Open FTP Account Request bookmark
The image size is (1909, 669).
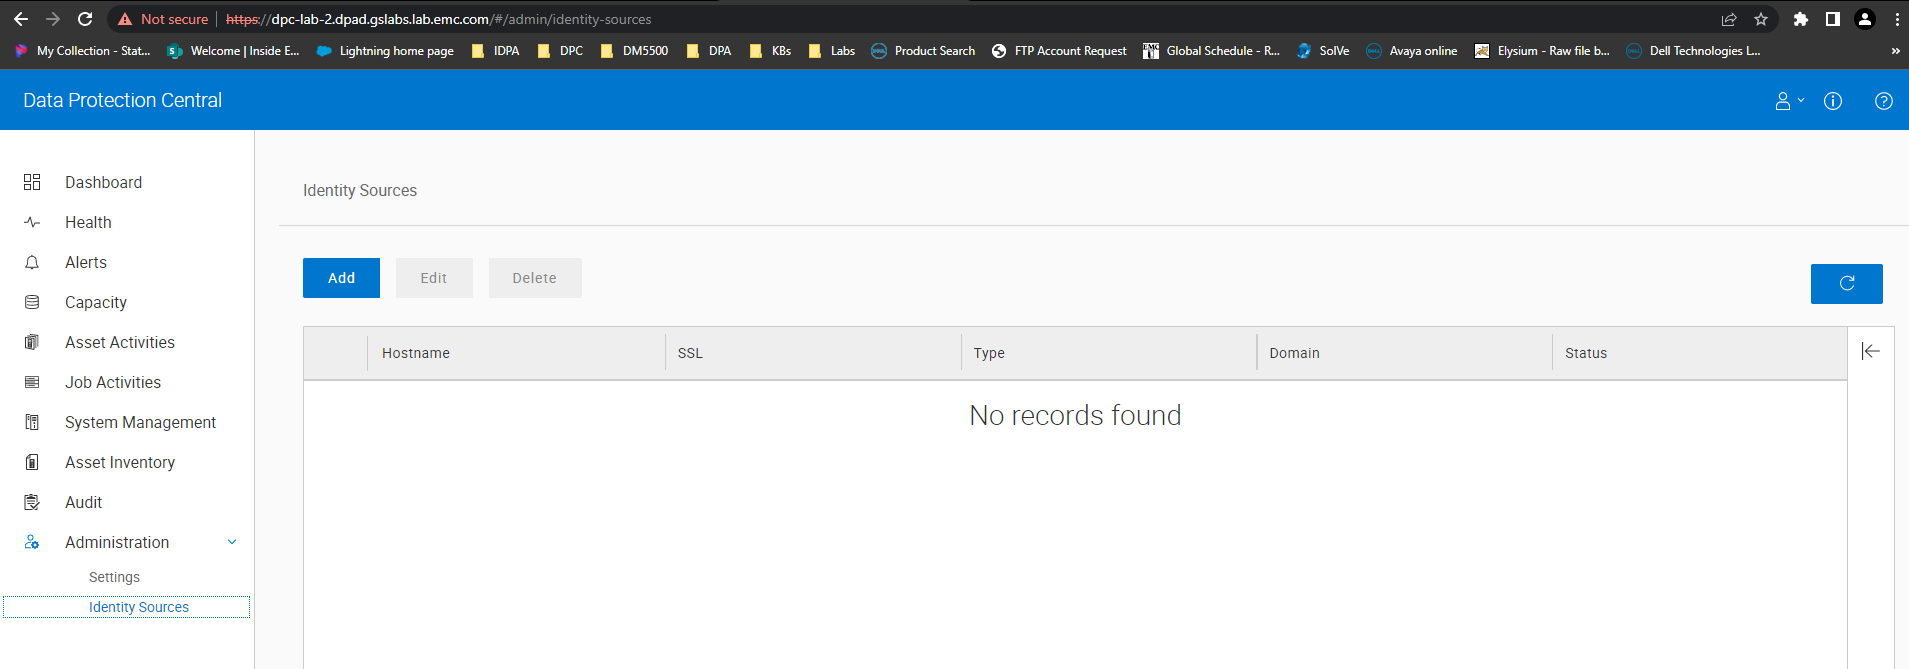point(1059,51)
